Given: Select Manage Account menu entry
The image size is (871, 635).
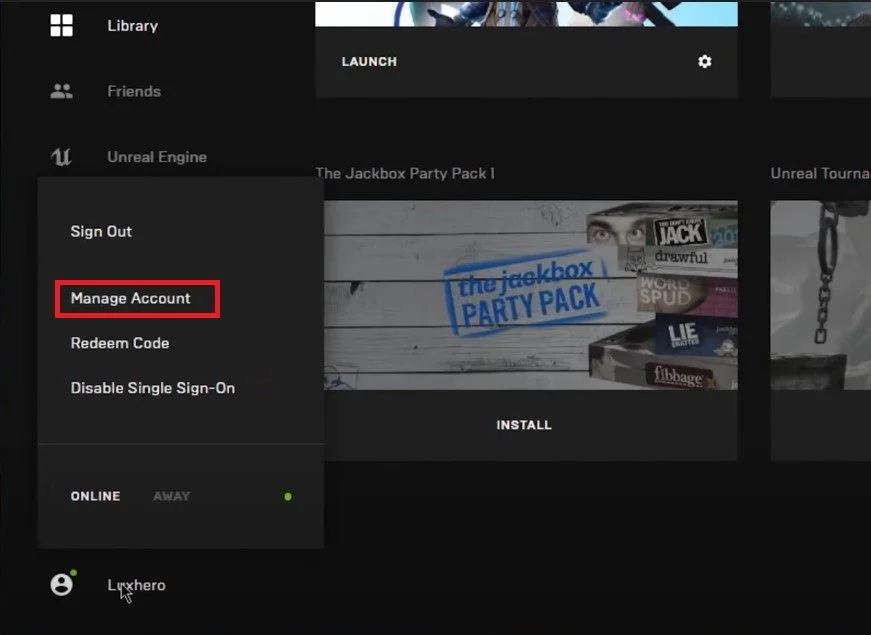Looking at the screenshot, I should pyautogui.click(x=131, y=298).
